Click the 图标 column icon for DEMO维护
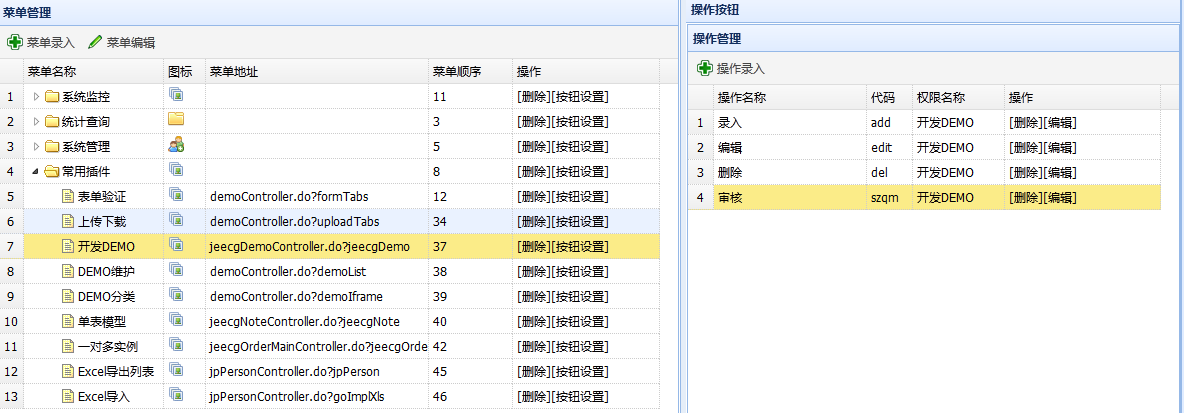Image resolution: width=1184 pixels, height=413 pixels. [x=176, y=270]
